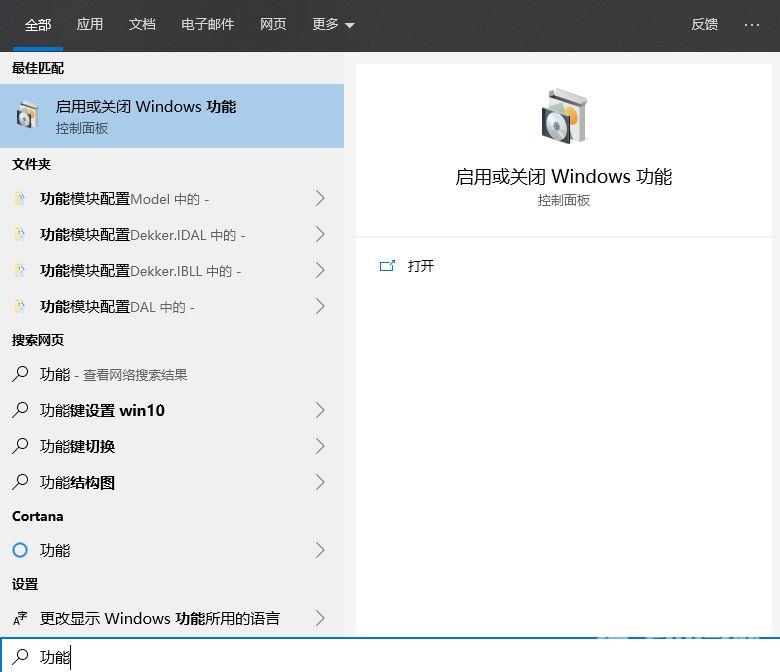Screen dimensions: 780x672
Task: Click the 反馈 feedback link
Action: (x=704, y=25)
